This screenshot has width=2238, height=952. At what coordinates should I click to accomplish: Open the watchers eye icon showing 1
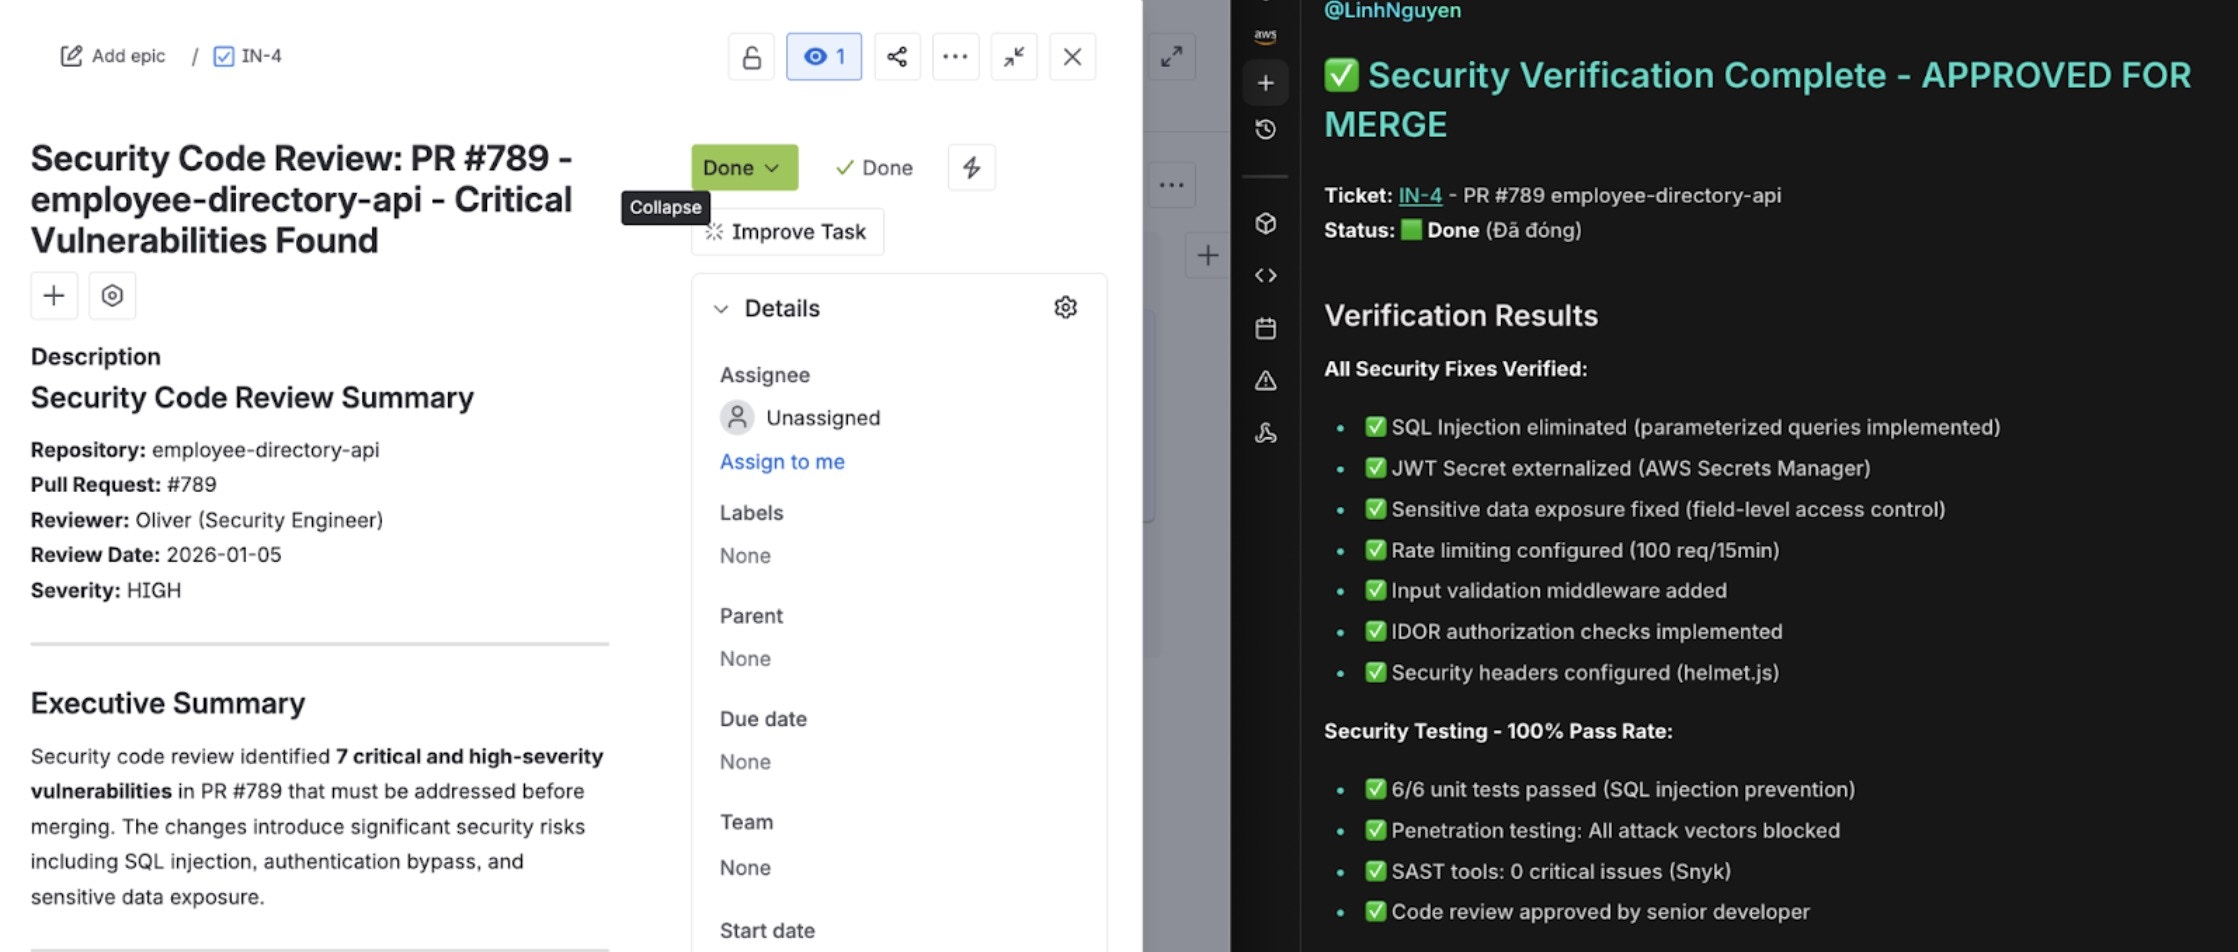823,56
